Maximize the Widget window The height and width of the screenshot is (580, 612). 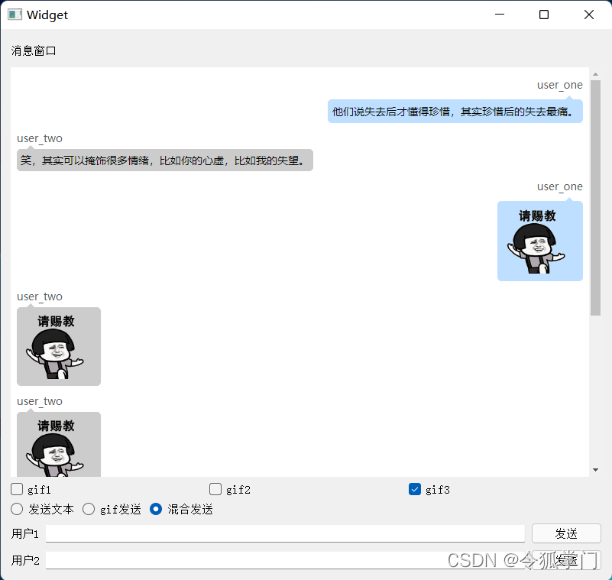tap(544, 15)
